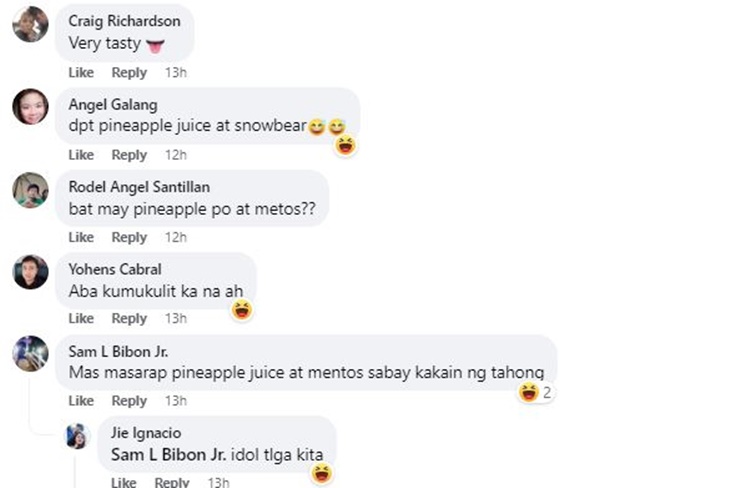
Task: Open Rodel Angel Santillan's name link
Action: coord(139,187)
